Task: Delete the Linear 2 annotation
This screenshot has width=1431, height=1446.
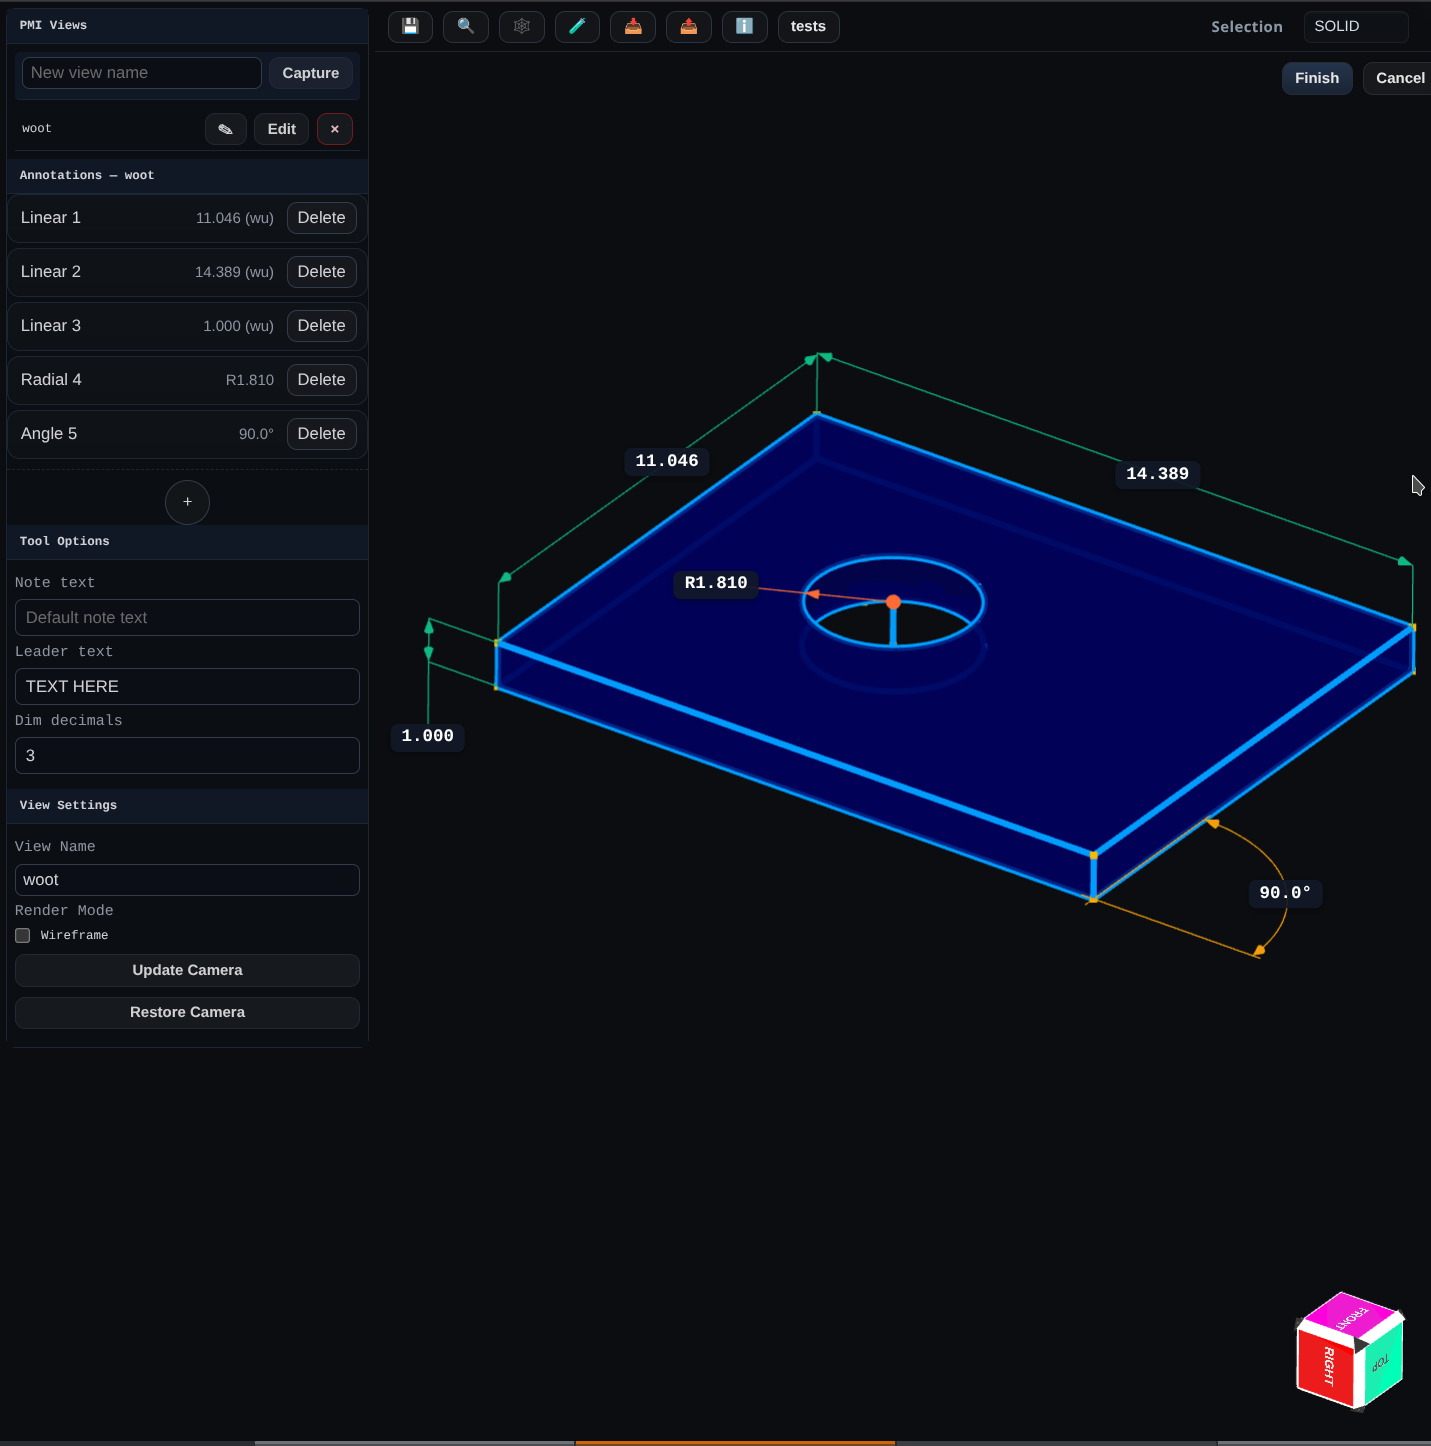Action: [321, 272]
